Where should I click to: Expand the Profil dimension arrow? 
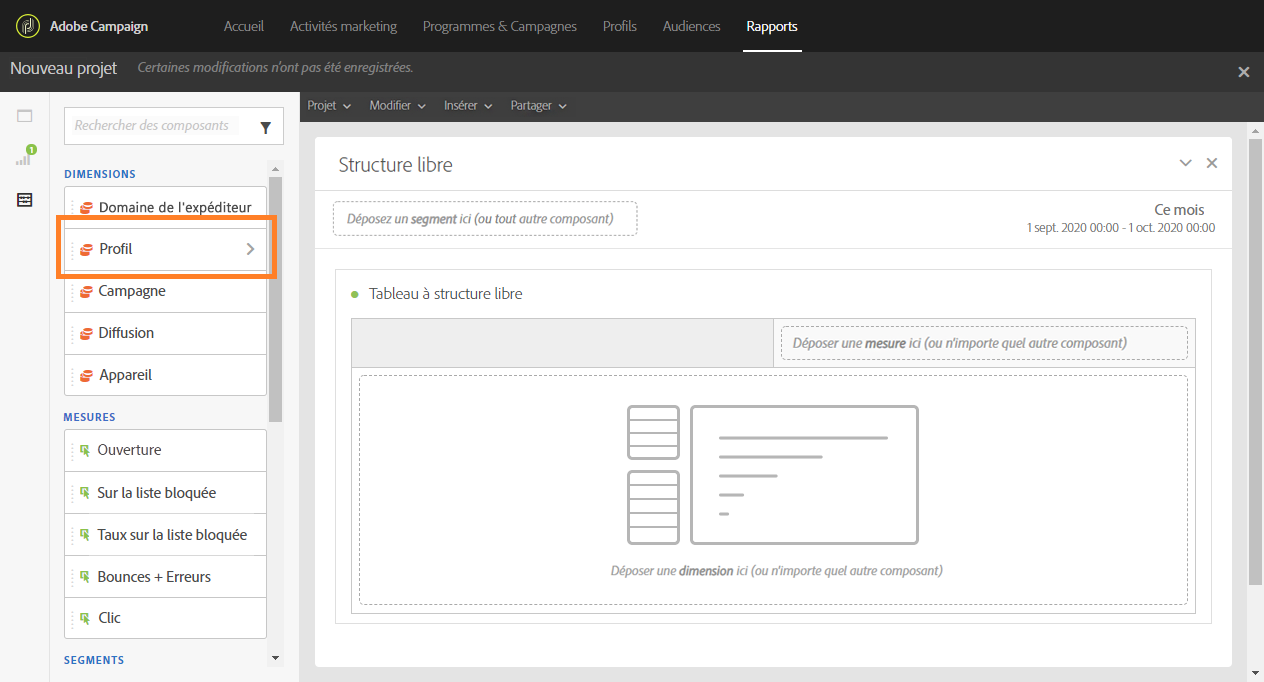tap(250, 249)
